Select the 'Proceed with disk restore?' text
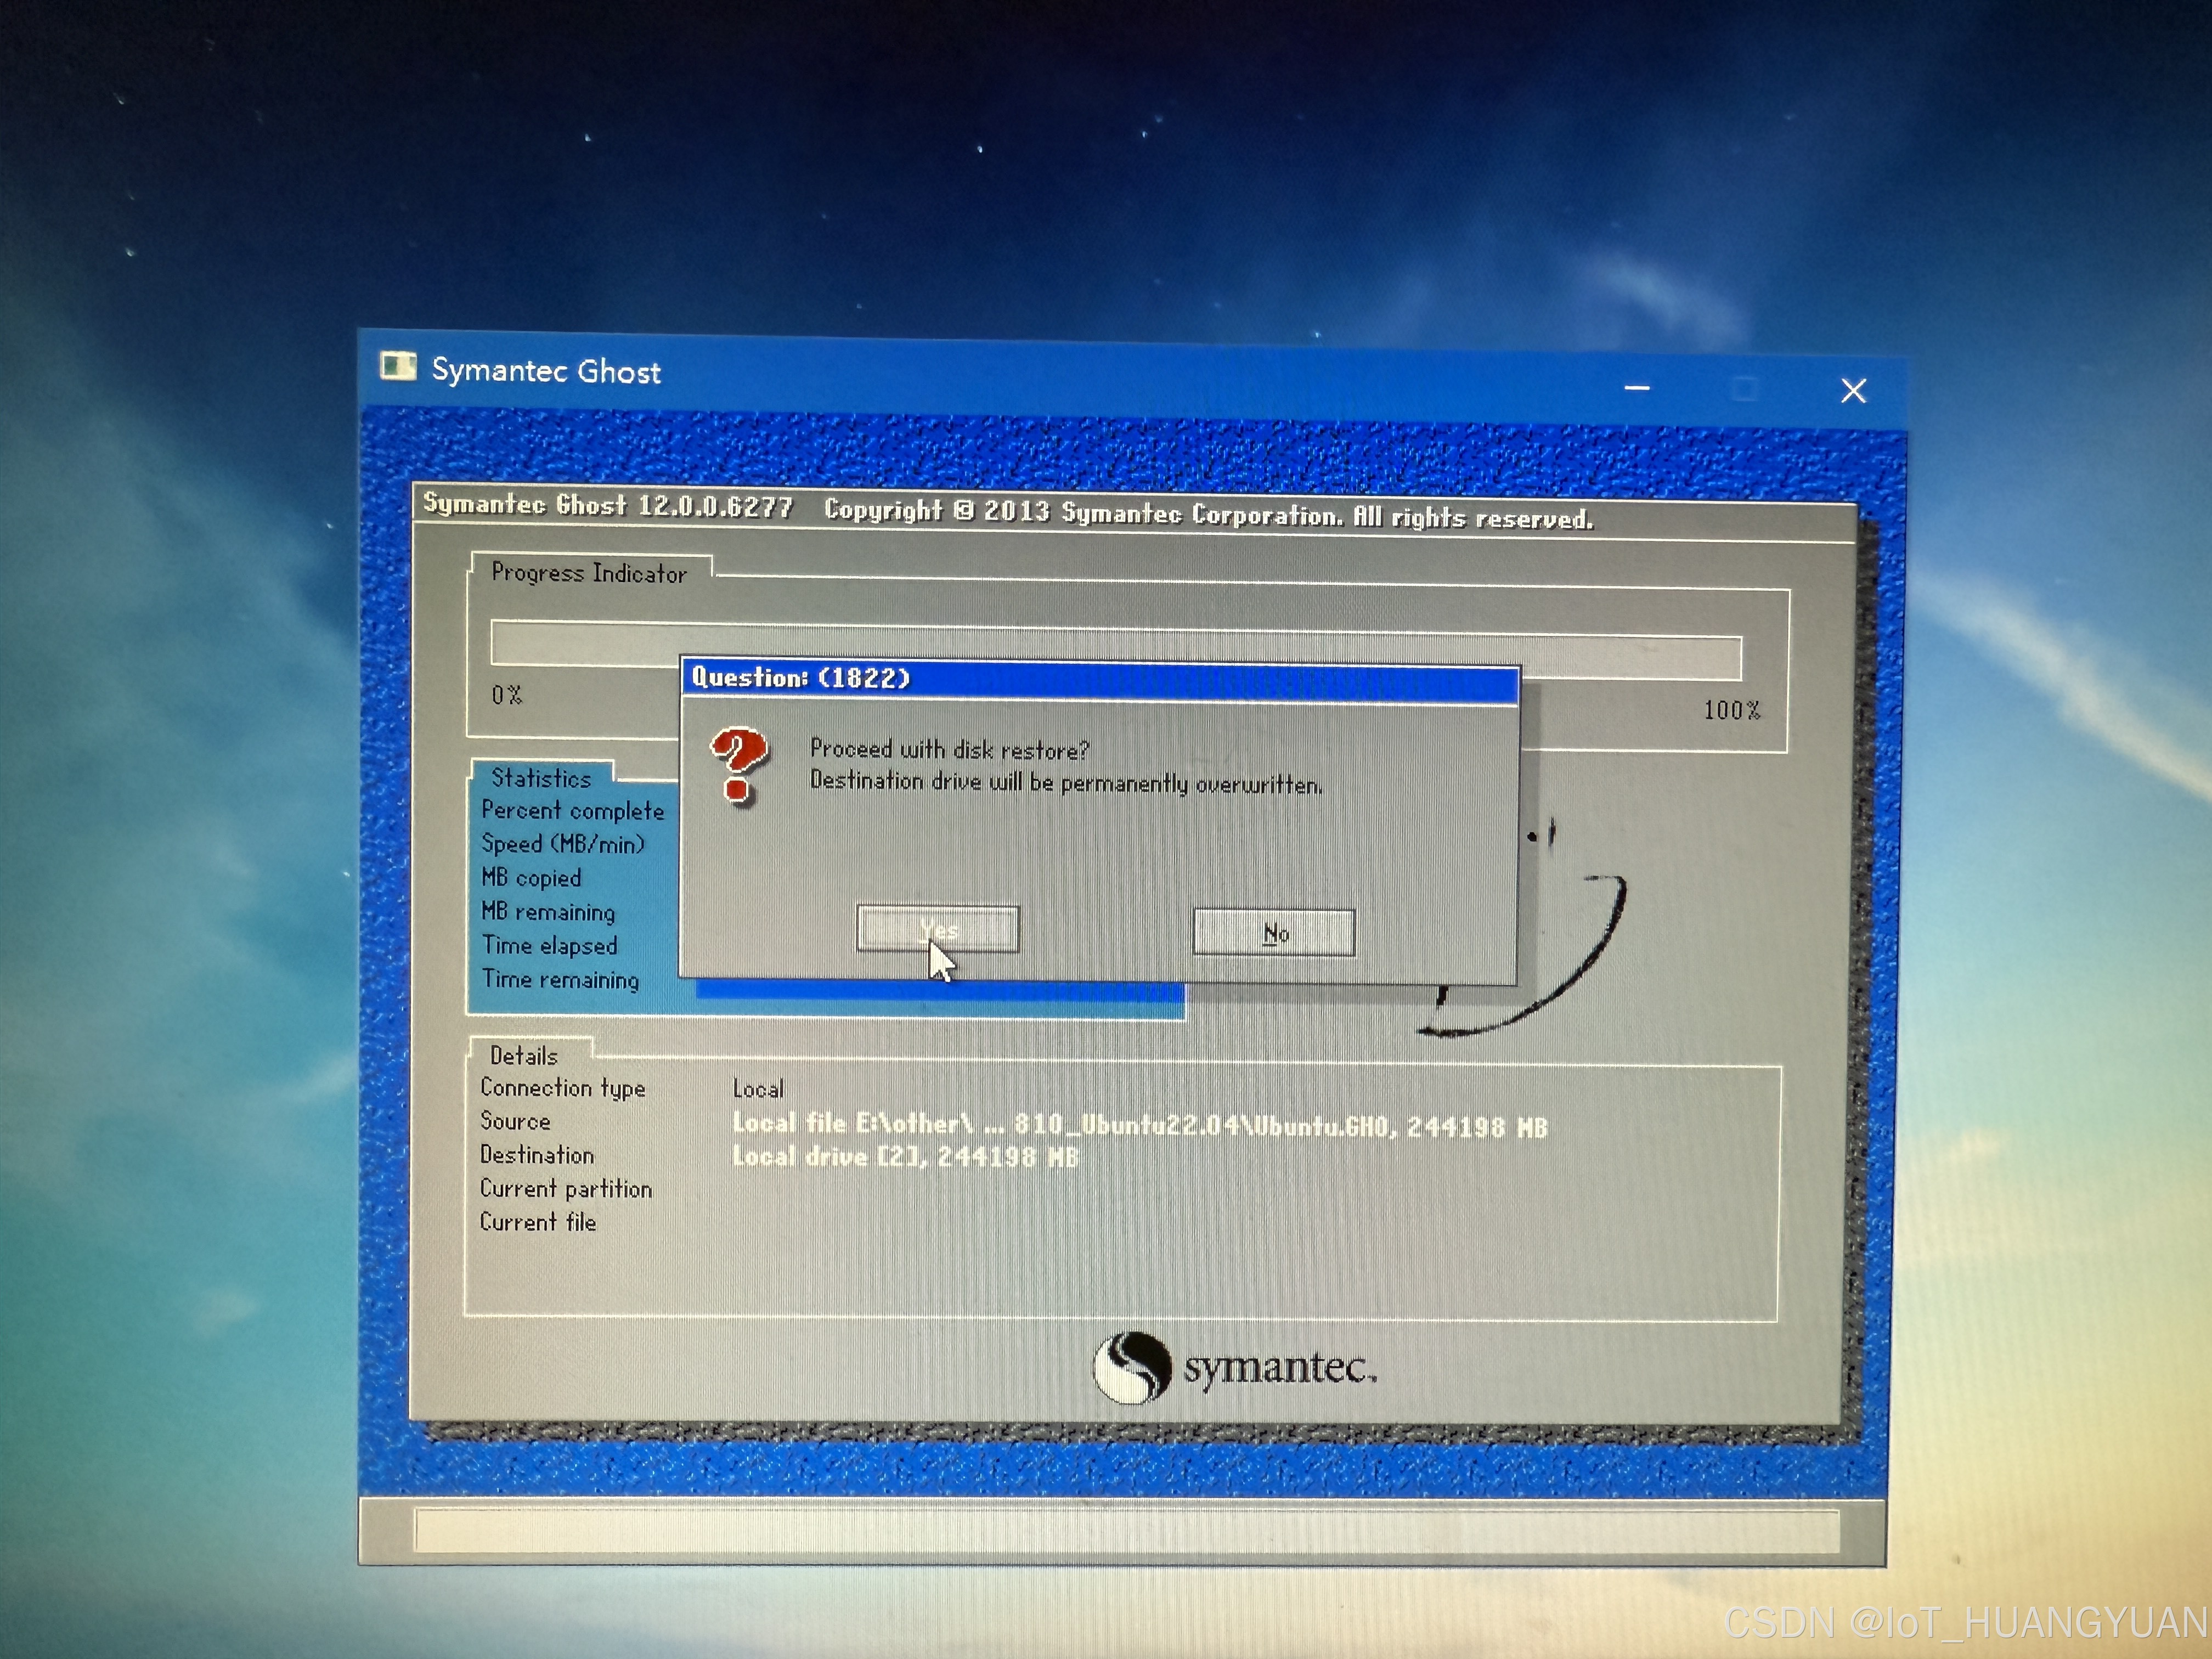Screen dimensions: 2212x1659 tap(949, 749)
